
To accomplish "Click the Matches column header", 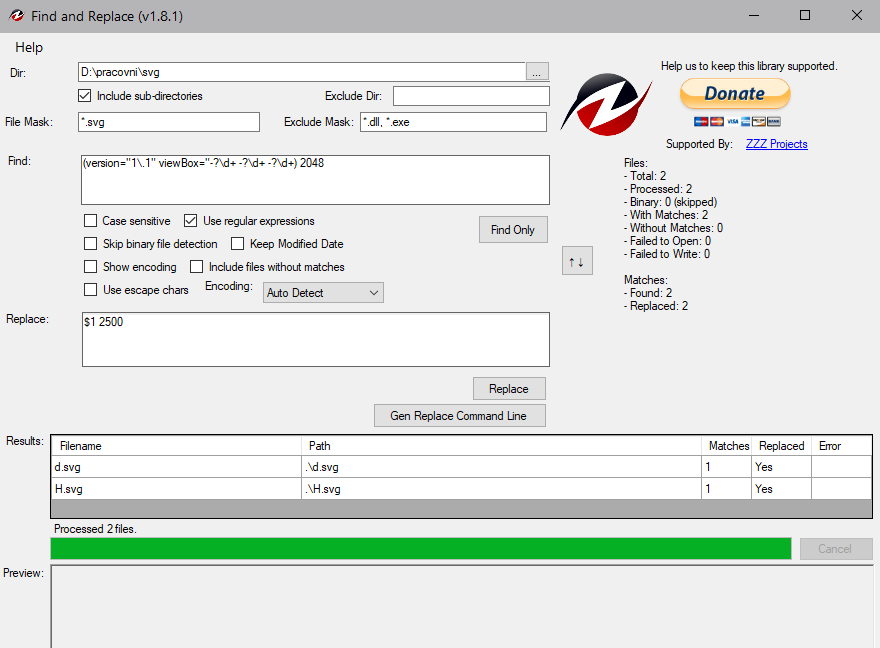I will (728, 446).
